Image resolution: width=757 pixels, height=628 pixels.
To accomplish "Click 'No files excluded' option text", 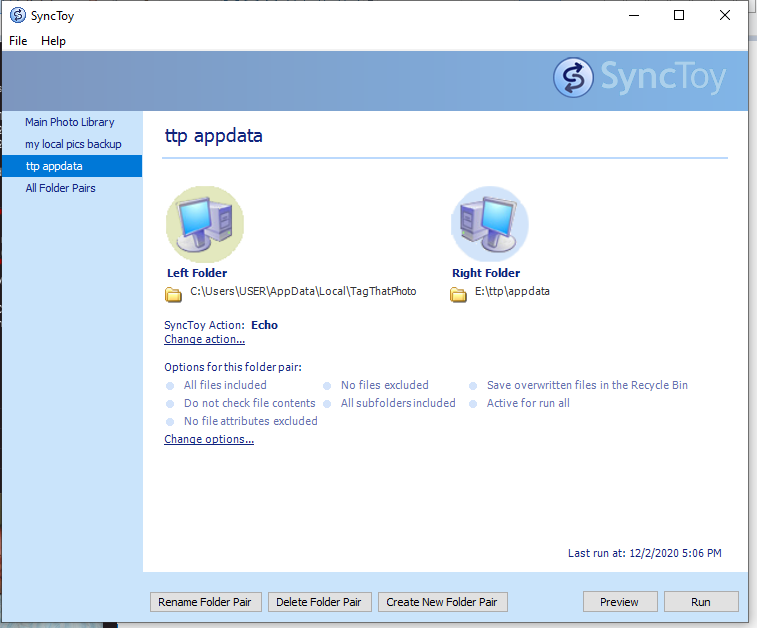I will (385, 385).
